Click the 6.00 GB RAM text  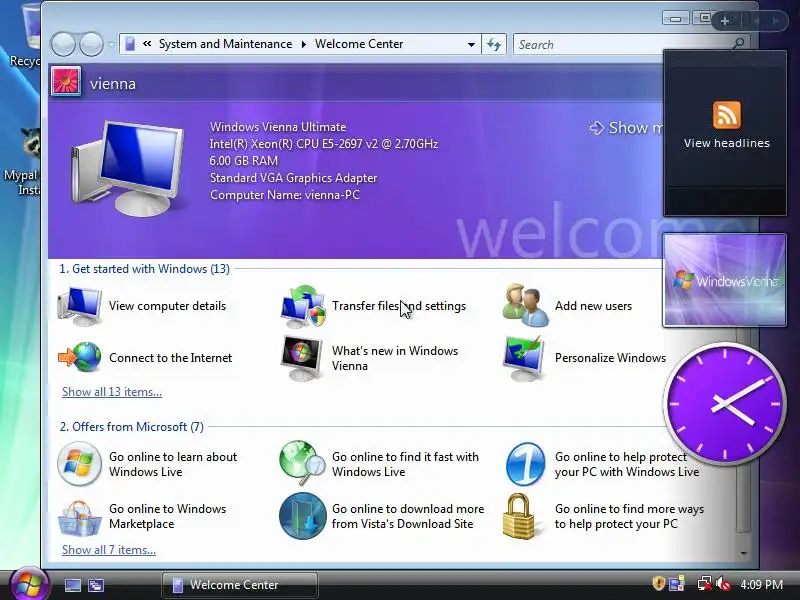click(244, 161)
